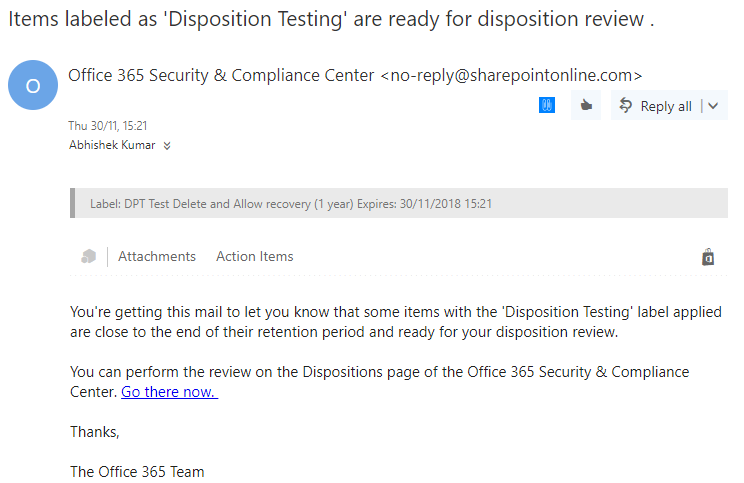Expand recipient details next to Abhishek Kumar

tap(167, 146)
